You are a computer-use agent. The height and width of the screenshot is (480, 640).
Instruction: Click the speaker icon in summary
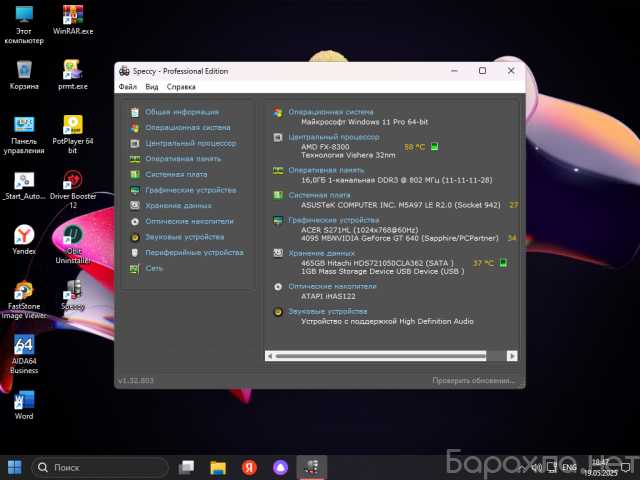[x=278, y=312]
